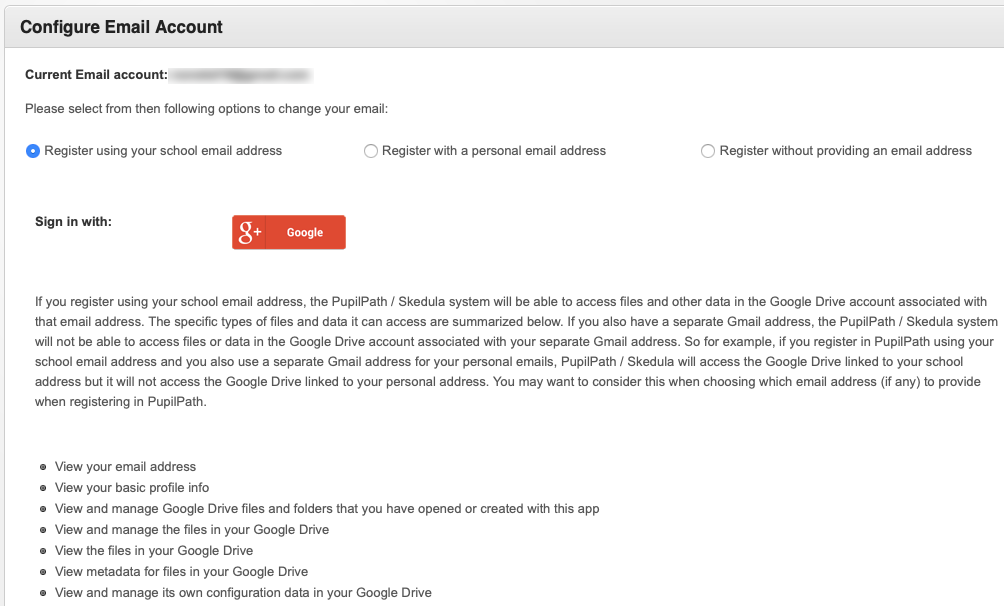This screenshot has height=606, width=1004.
Task: Click the 'View your basic profile info' bullet
Action: coord(132,488)
